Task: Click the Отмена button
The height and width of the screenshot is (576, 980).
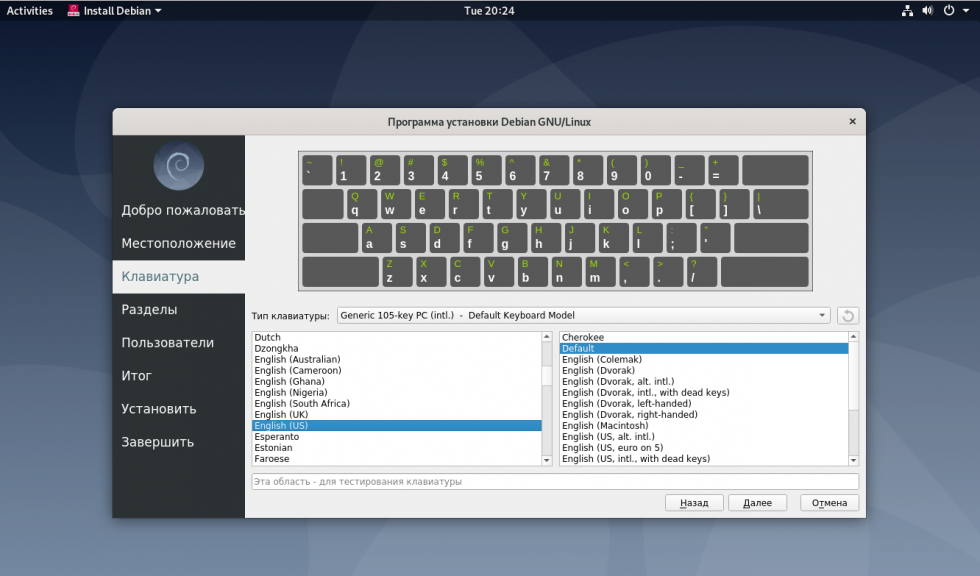Action: pyautogui.click(x=829, y=503)
